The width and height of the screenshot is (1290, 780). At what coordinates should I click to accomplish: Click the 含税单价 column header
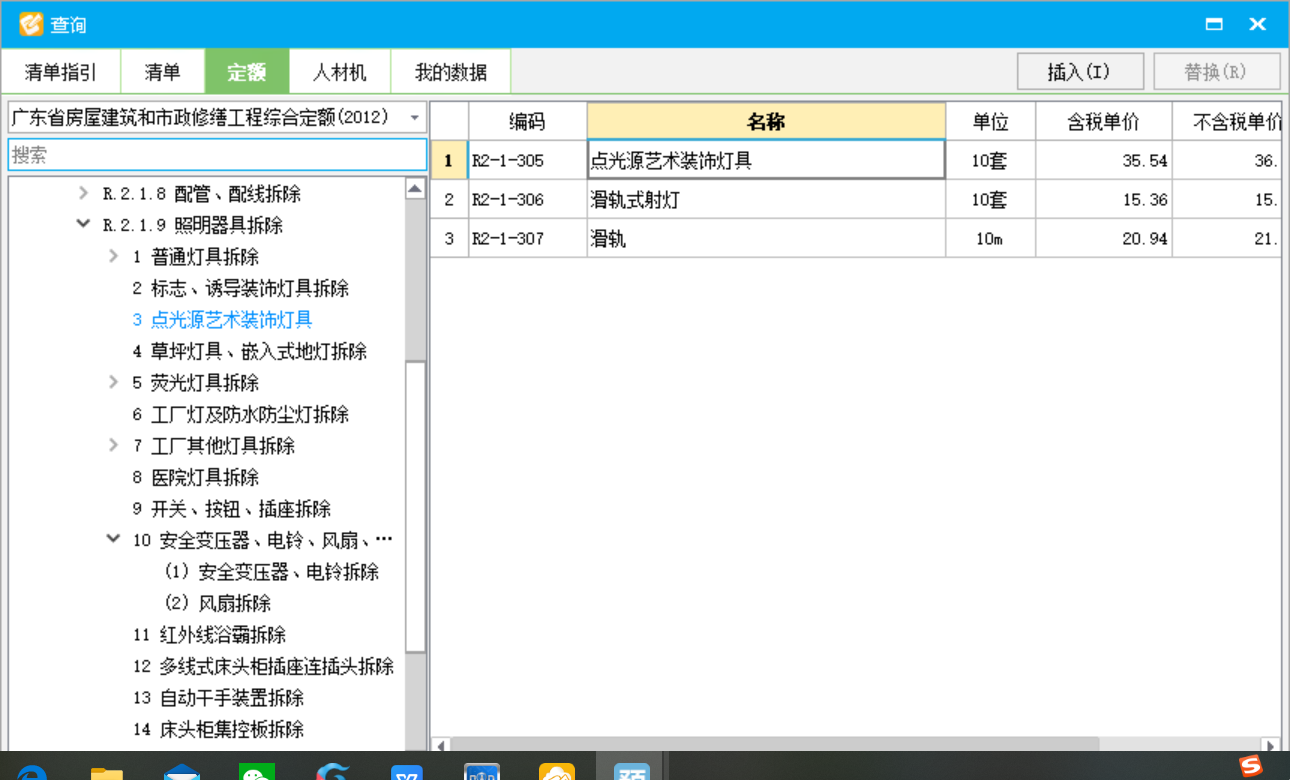(1104, 122)
